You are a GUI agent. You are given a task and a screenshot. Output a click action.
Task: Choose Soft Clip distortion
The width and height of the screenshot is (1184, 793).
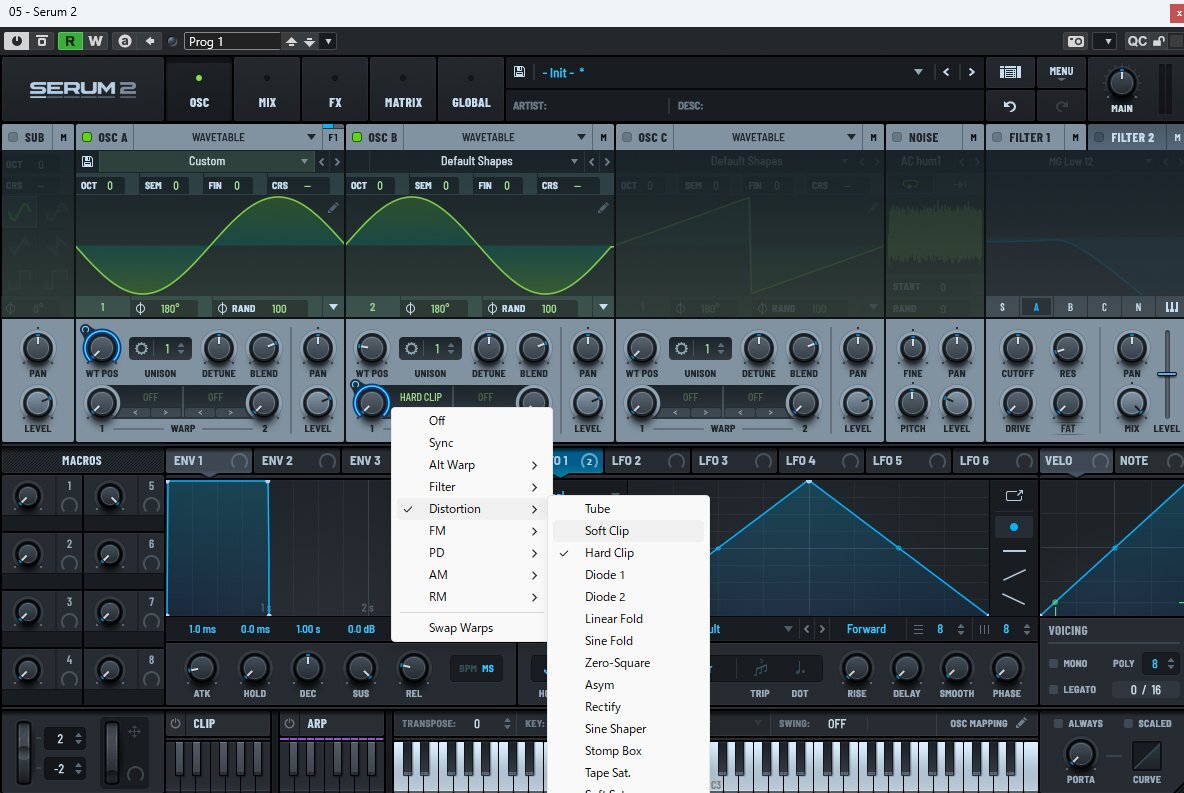628,531
